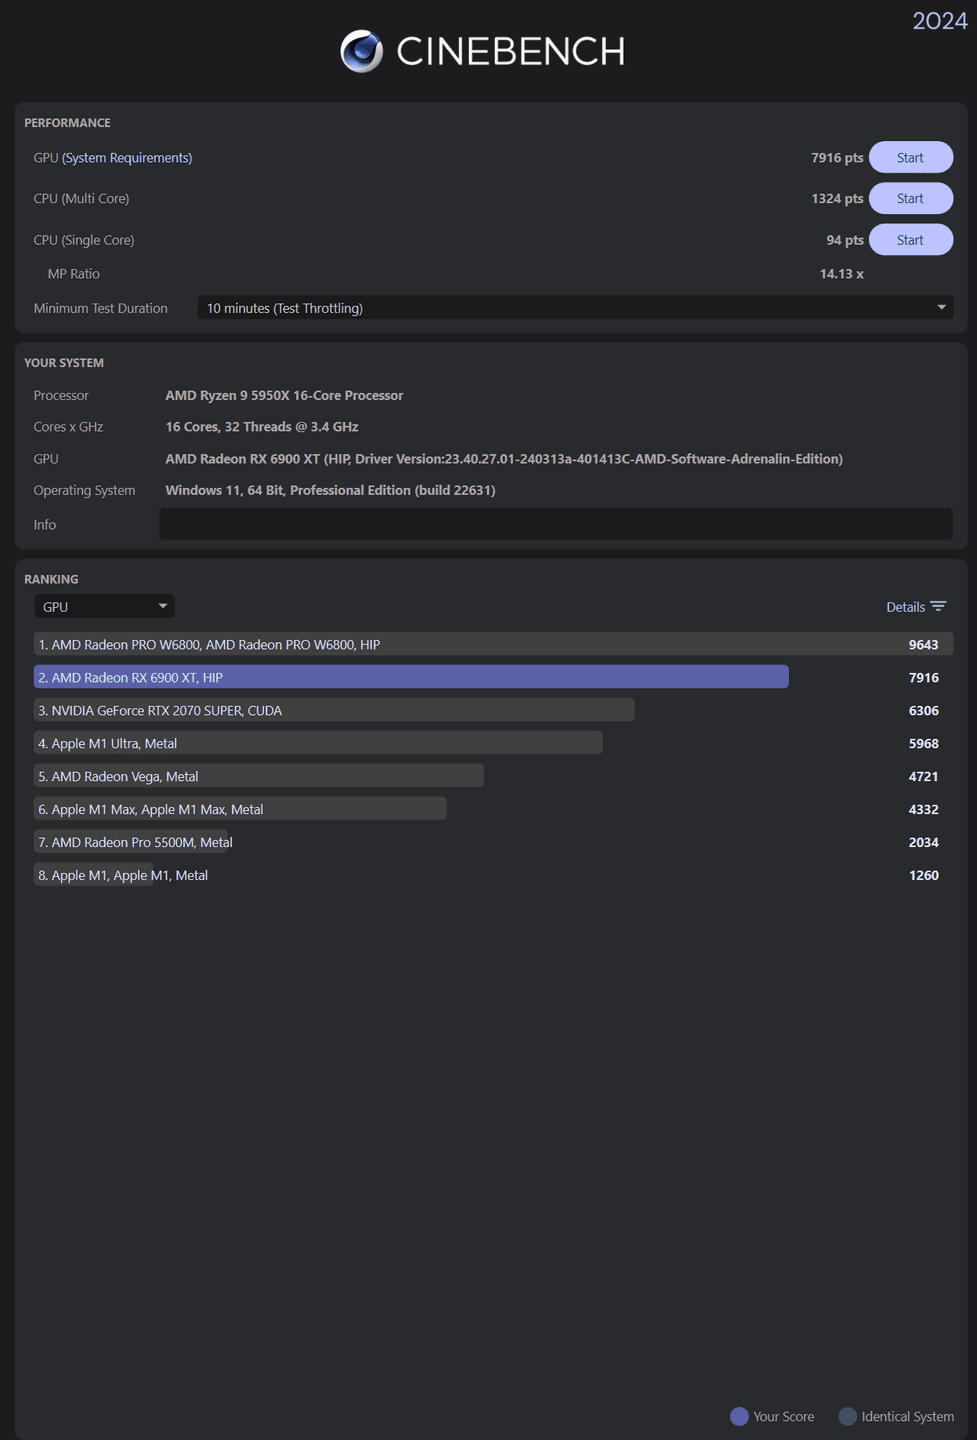
Task: Open GPU System Requirements link
Action: pos(127,158)
